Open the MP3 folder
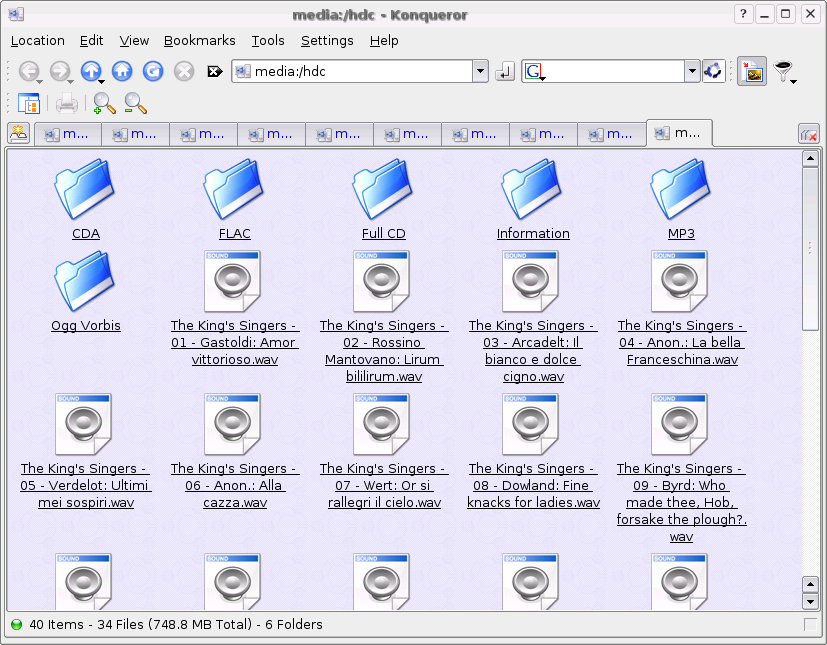The image size is (827, 645). [681, 199]
